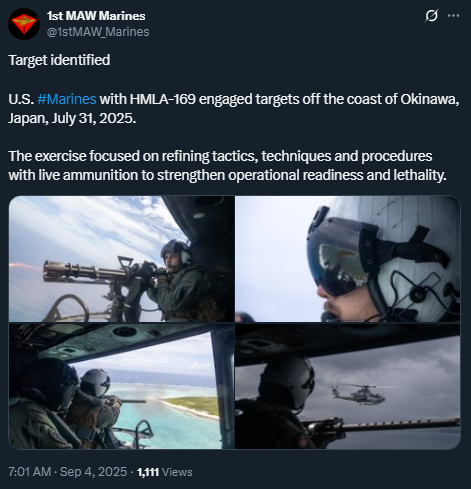Click the sandy island in the coastline photo
This screenshot has height=489, width=471.
click(x=192, y=405)
